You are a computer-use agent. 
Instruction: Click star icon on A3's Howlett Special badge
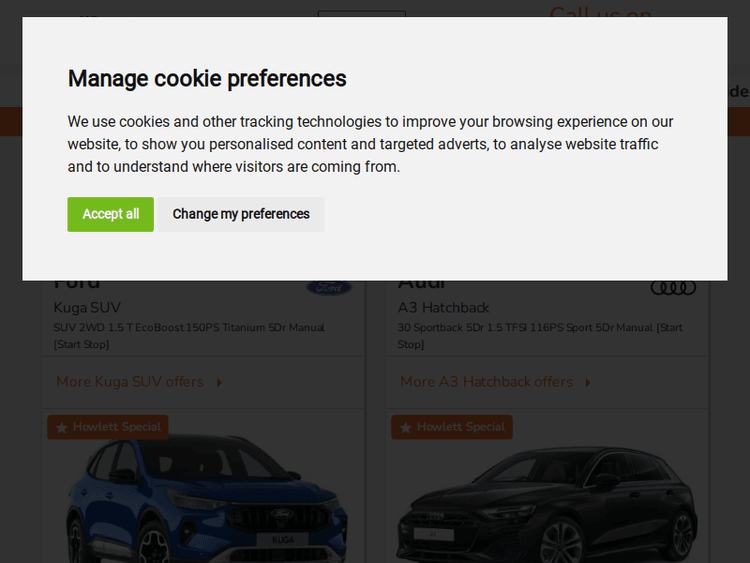click(x=406, y=427)
